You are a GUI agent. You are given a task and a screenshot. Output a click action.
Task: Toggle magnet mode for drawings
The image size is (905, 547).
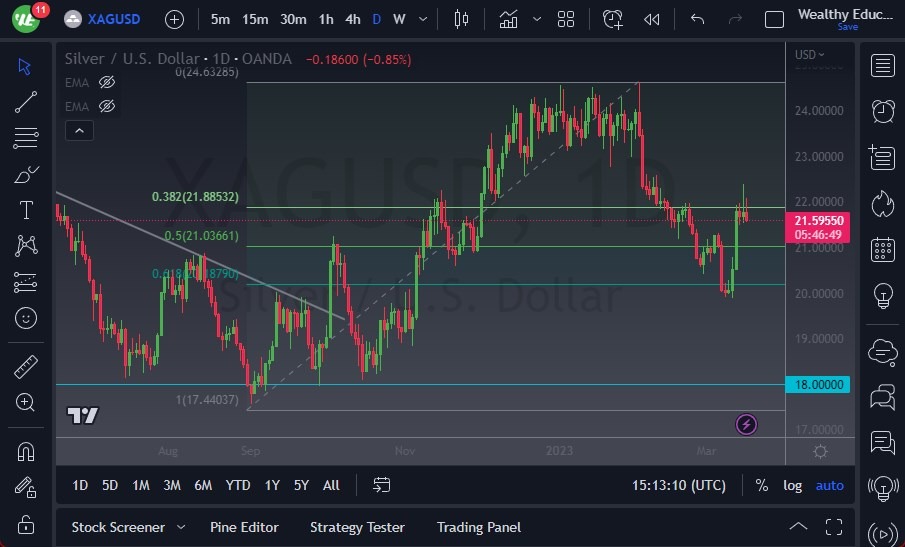(x=26, y=452)
